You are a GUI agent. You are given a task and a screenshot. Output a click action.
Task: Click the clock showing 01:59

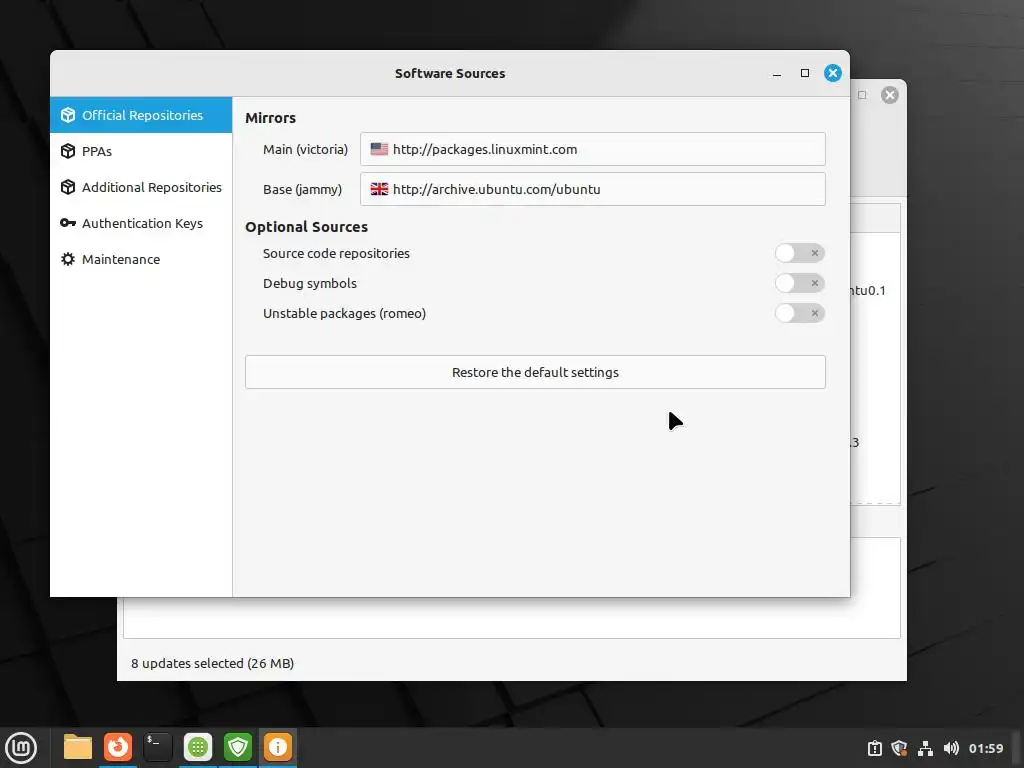click(x=985, y=748)
